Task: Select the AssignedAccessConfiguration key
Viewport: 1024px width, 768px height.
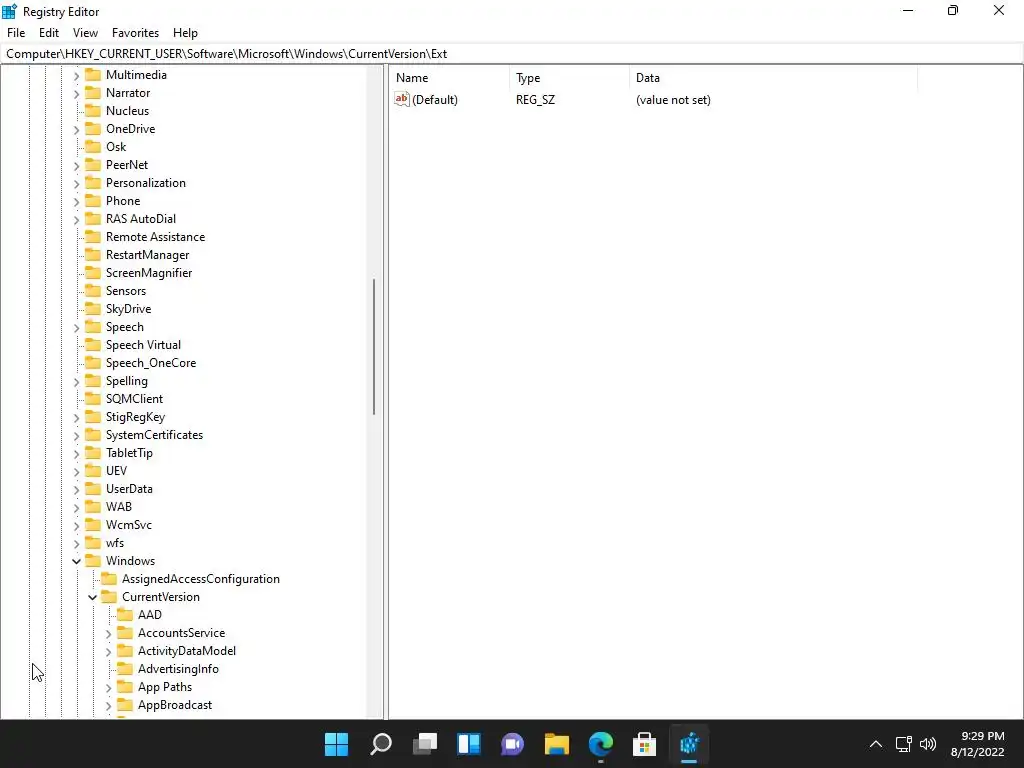Action: [200, 579]
